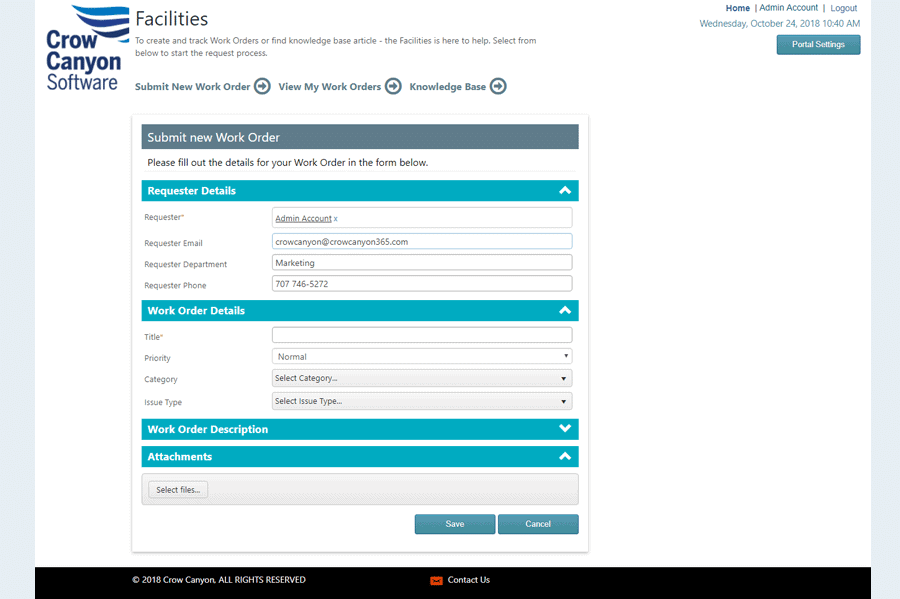Click the envelope icon next to Contact Us
Image resolution: width=900 pixels, height=599 pixels.
pyautogui.click(x=436, y=581)
